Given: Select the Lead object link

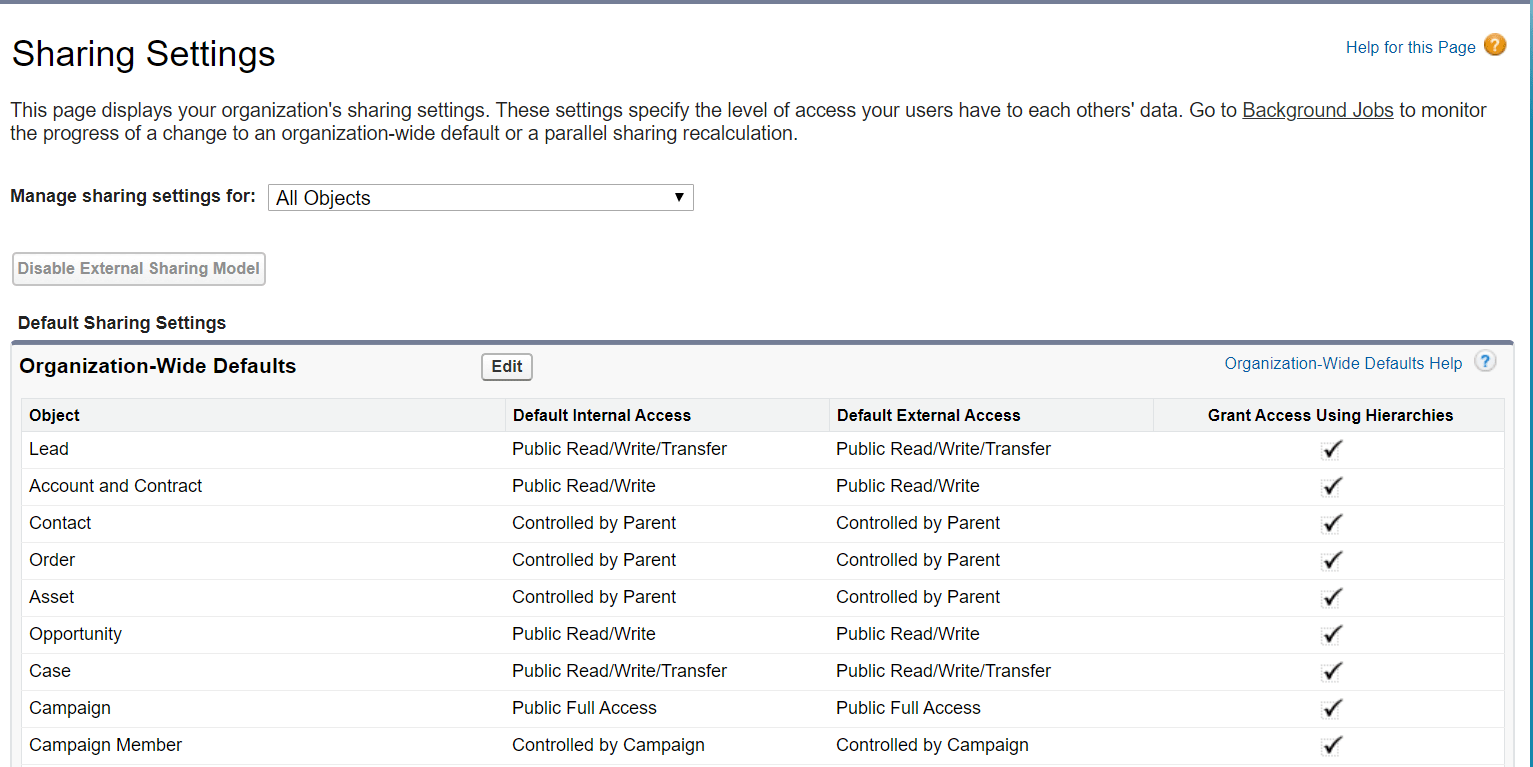Looking at the screenshot, I should pyautogui.click(x=48, y=449).
